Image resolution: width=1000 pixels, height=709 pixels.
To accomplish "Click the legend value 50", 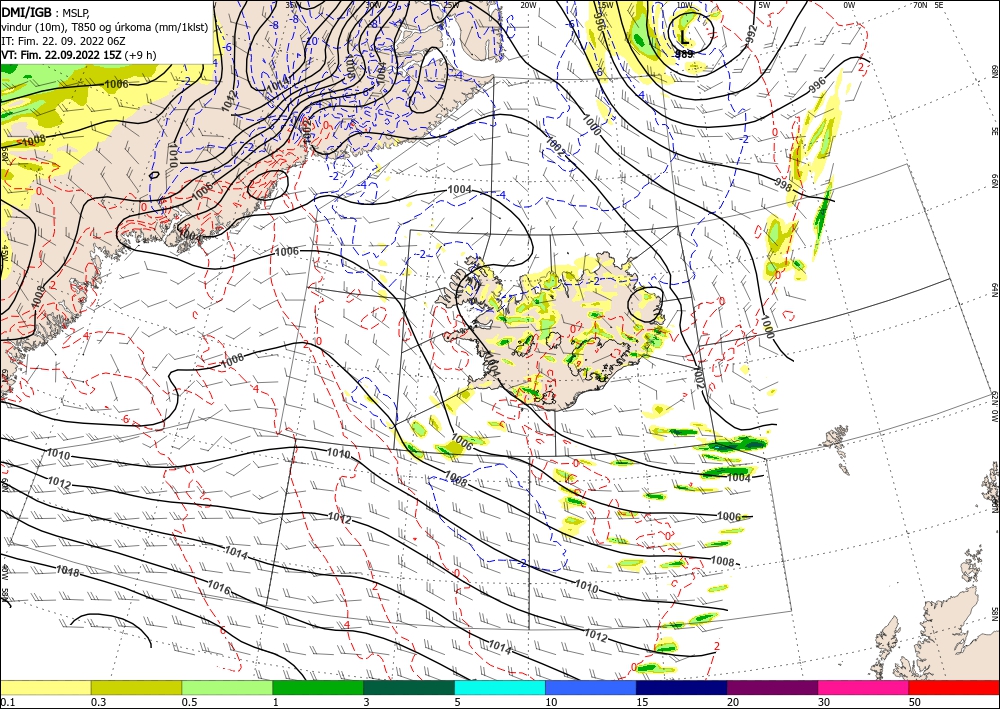I will point(915,702).
